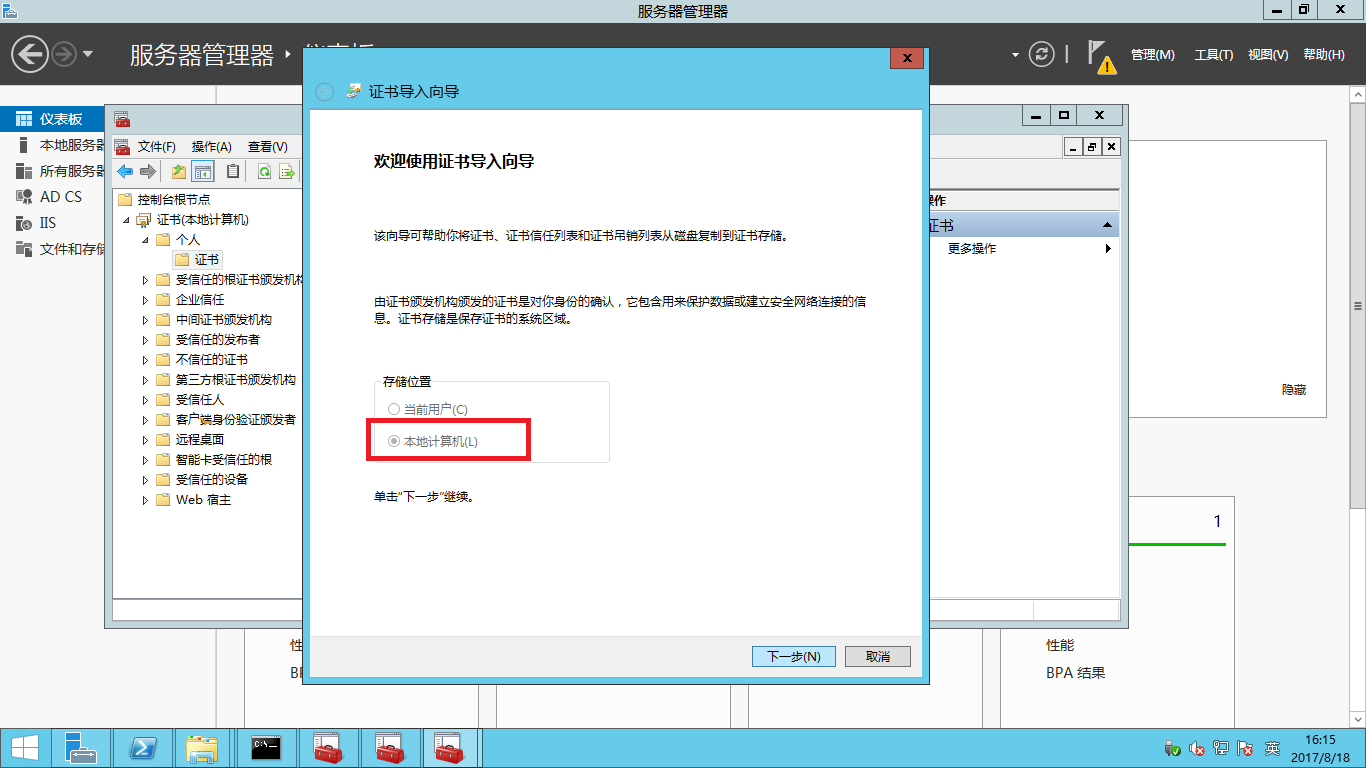Click the Server Manager refresh icon
This screenshot has width=1366, height=768.
1042,54
